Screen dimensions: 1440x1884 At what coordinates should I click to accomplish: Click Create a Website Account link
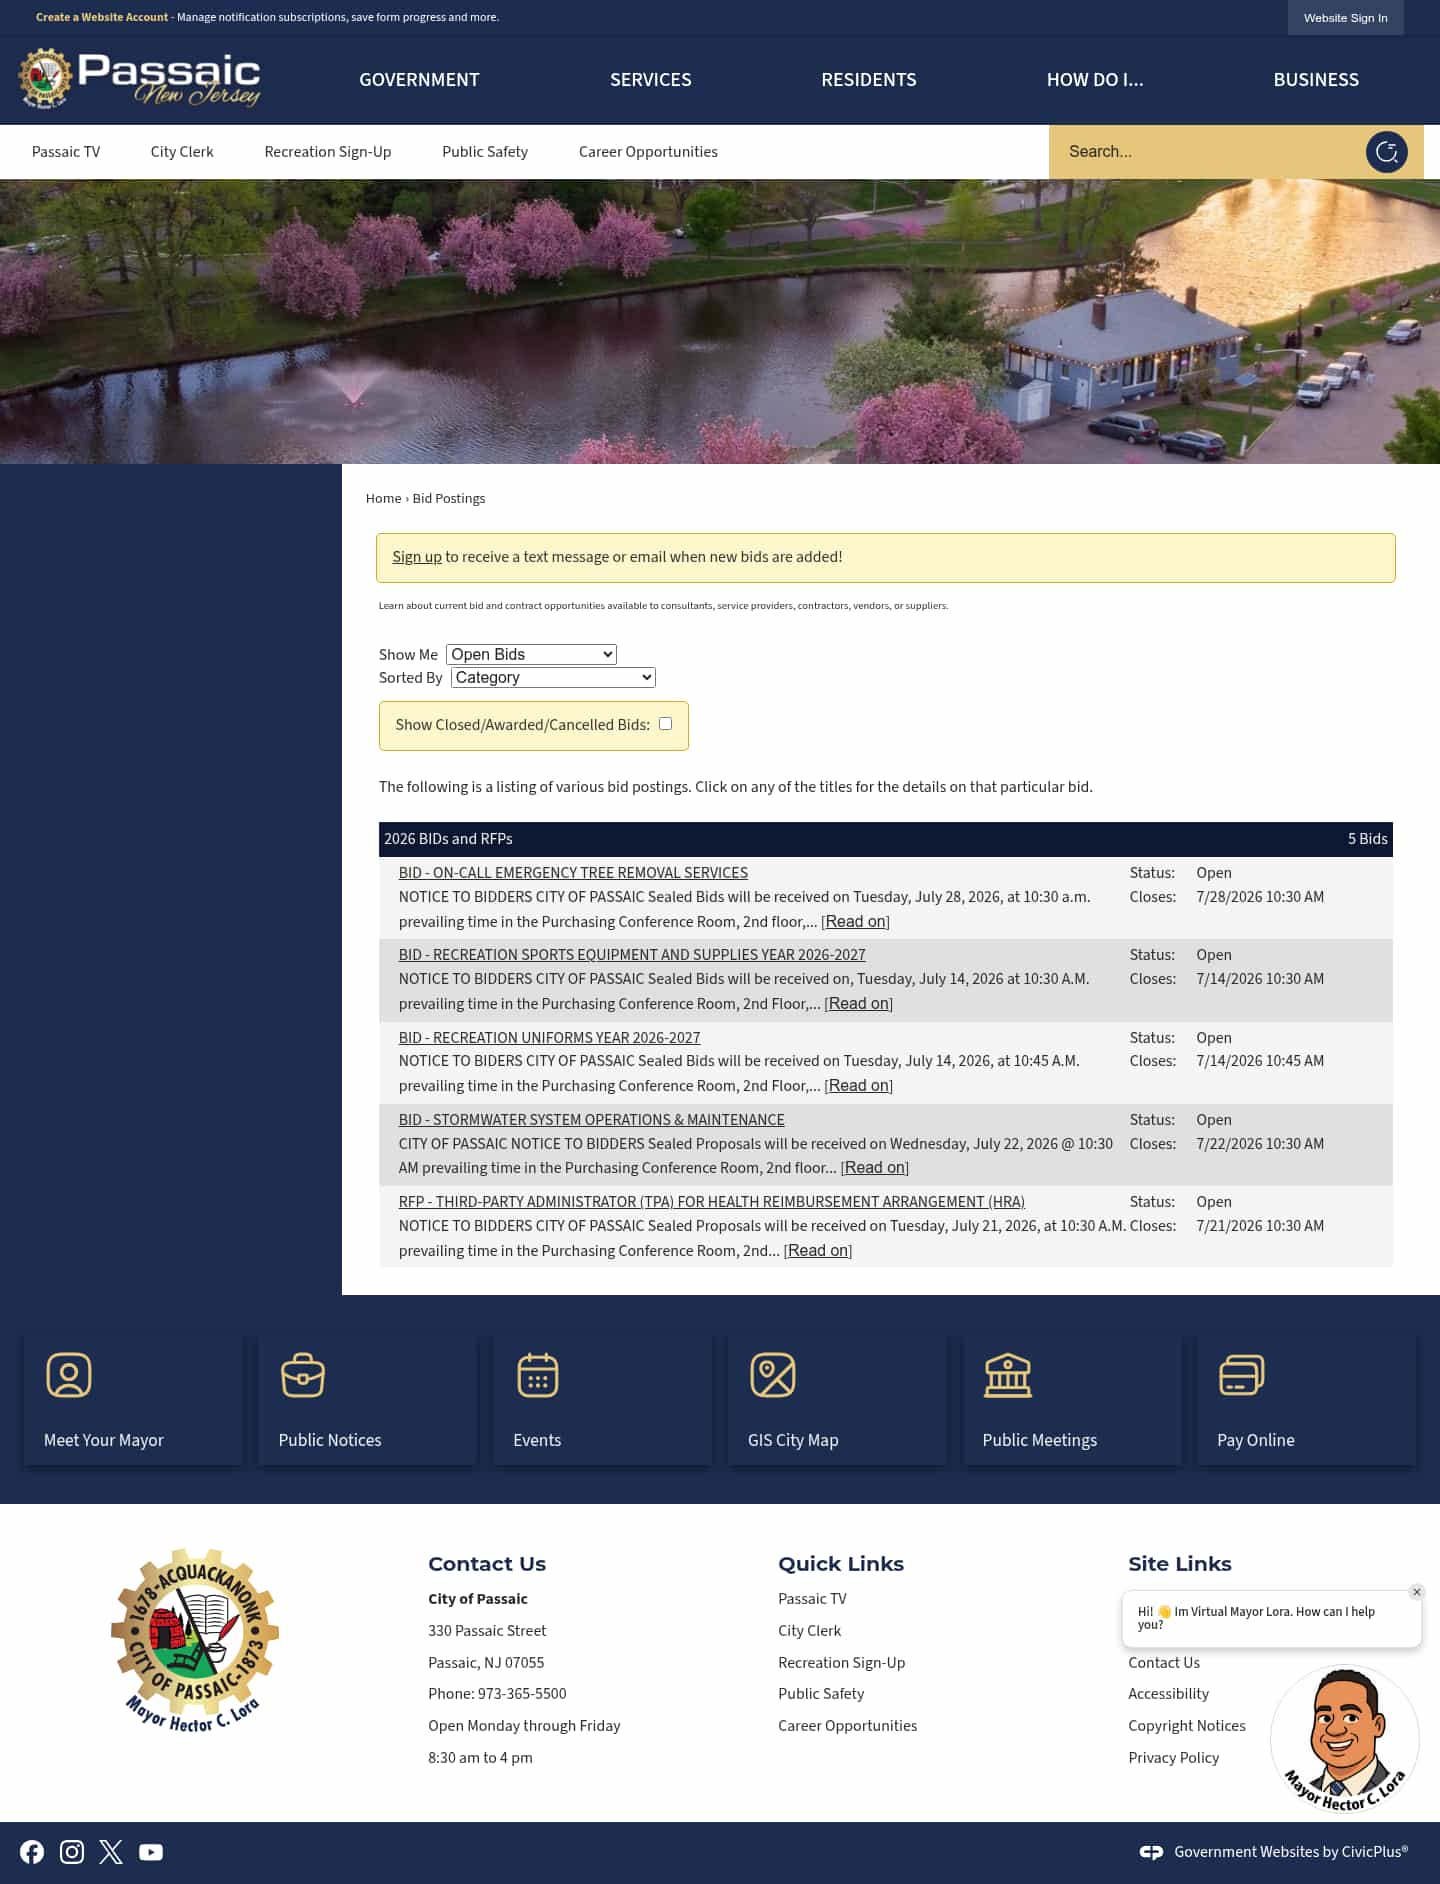(102, 17)
